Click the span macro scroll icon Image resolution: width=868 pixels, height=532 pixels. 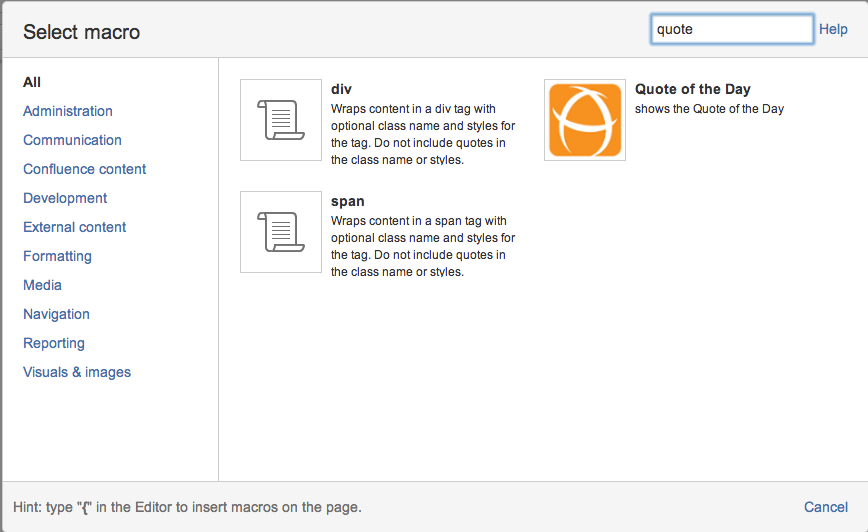(x=281, y=232)
